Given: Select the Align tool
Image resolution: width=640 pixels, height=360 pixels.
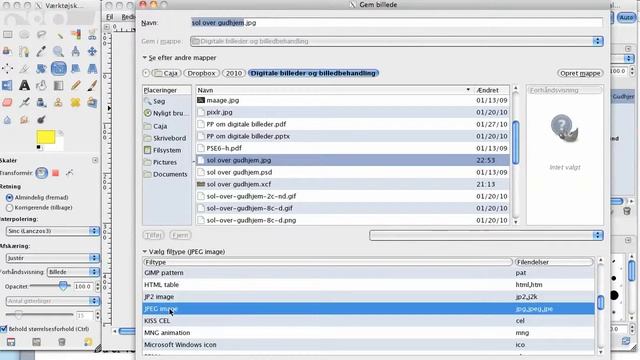Looking at the screenshot, I should 7,69.
